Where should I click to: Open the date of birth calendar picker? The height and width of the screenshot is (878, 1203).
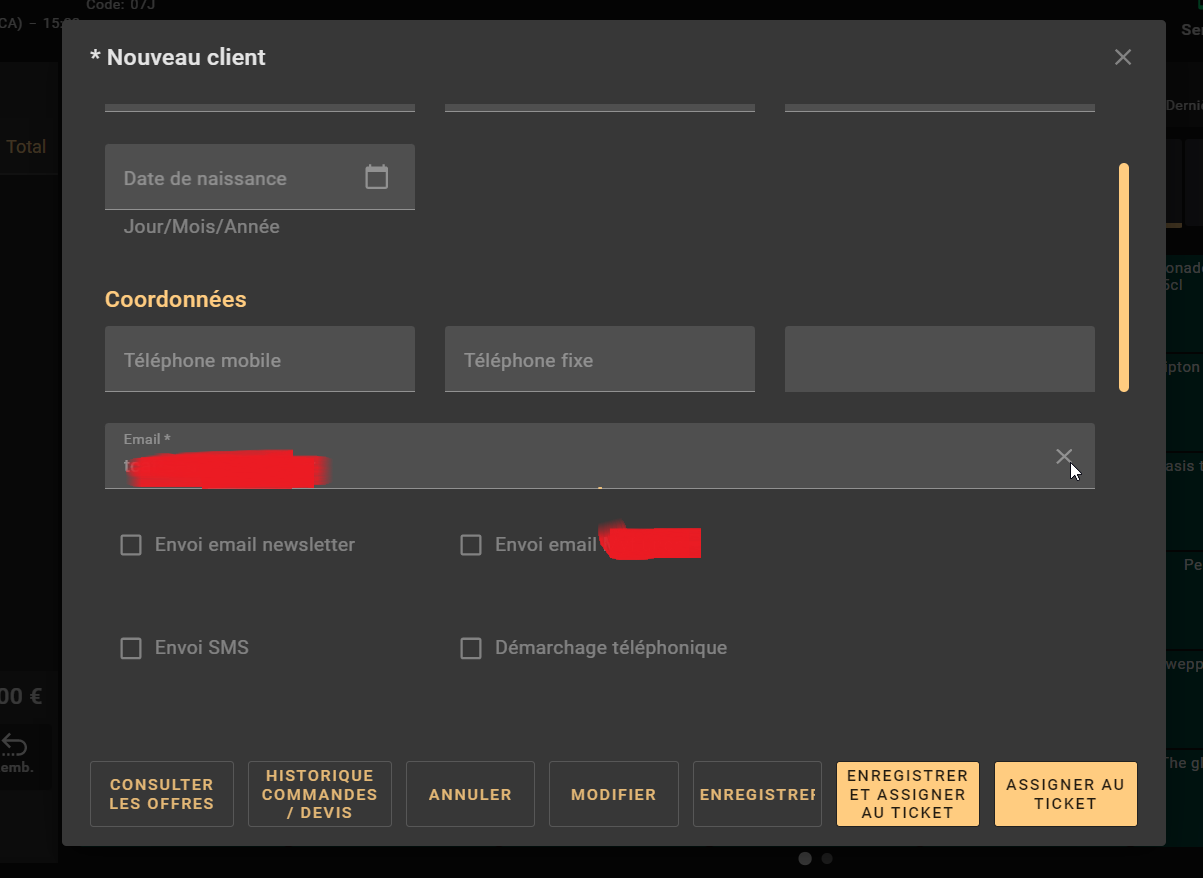coord(376,177)
